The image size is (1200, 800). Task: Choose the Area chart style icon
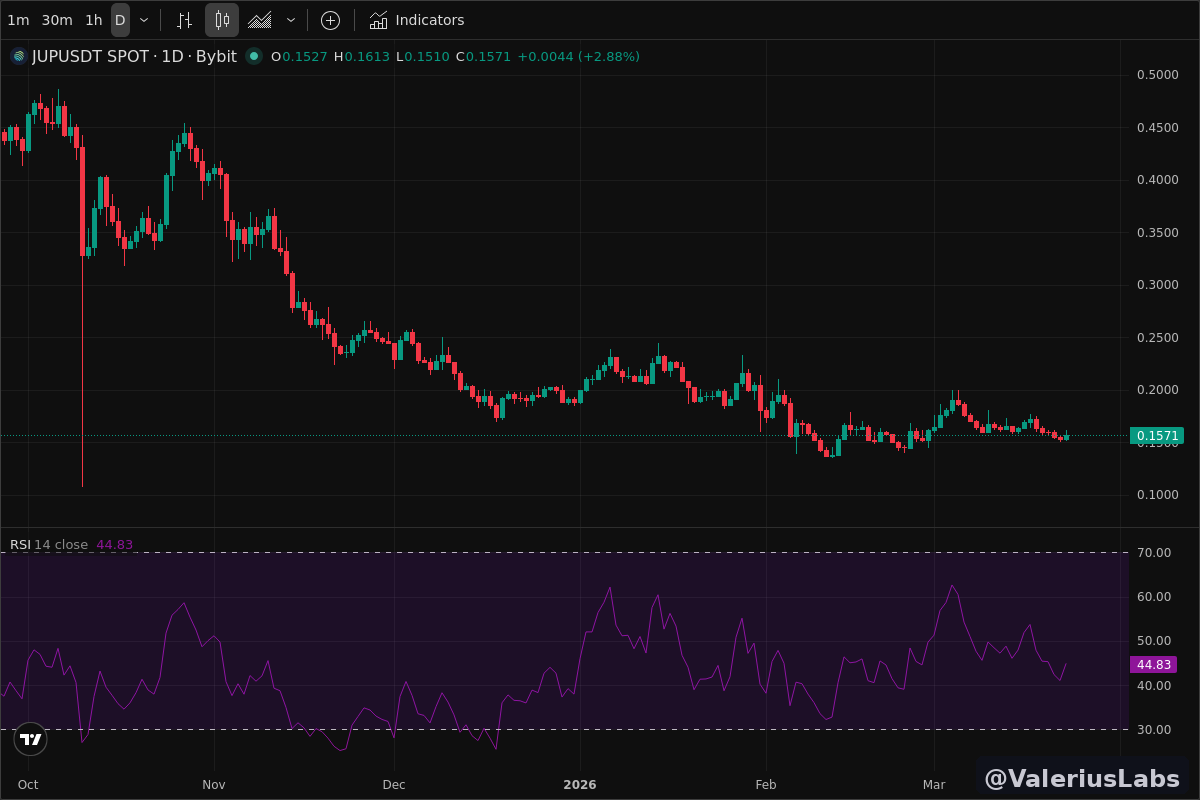point(260,20)
